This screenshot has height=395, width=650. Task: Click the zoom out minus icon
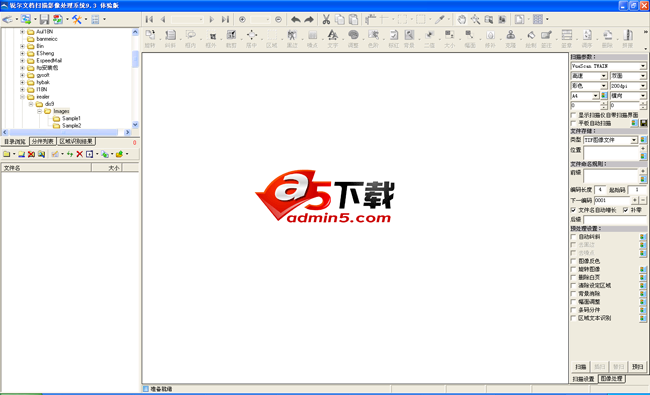[279, 19]
